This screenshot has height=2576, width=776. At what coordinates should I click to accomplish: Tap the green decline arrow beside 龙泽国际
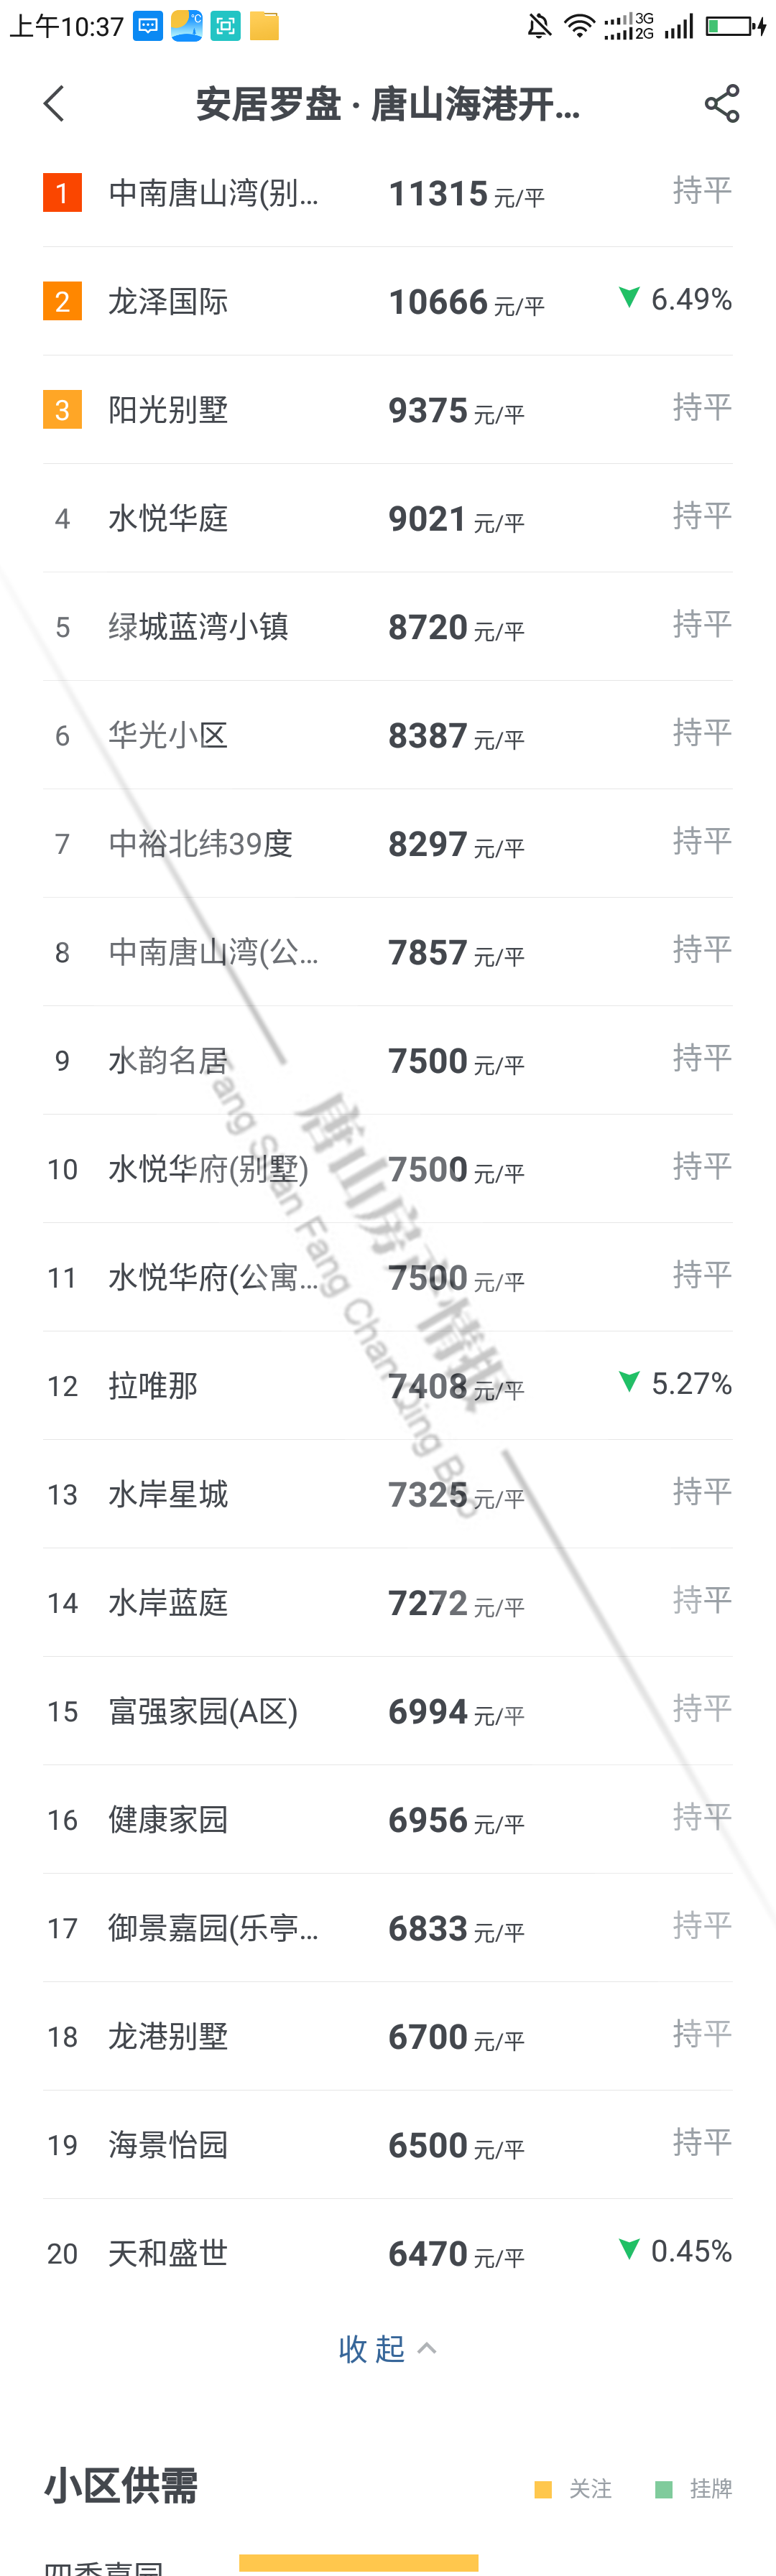(x=629, y=297)
